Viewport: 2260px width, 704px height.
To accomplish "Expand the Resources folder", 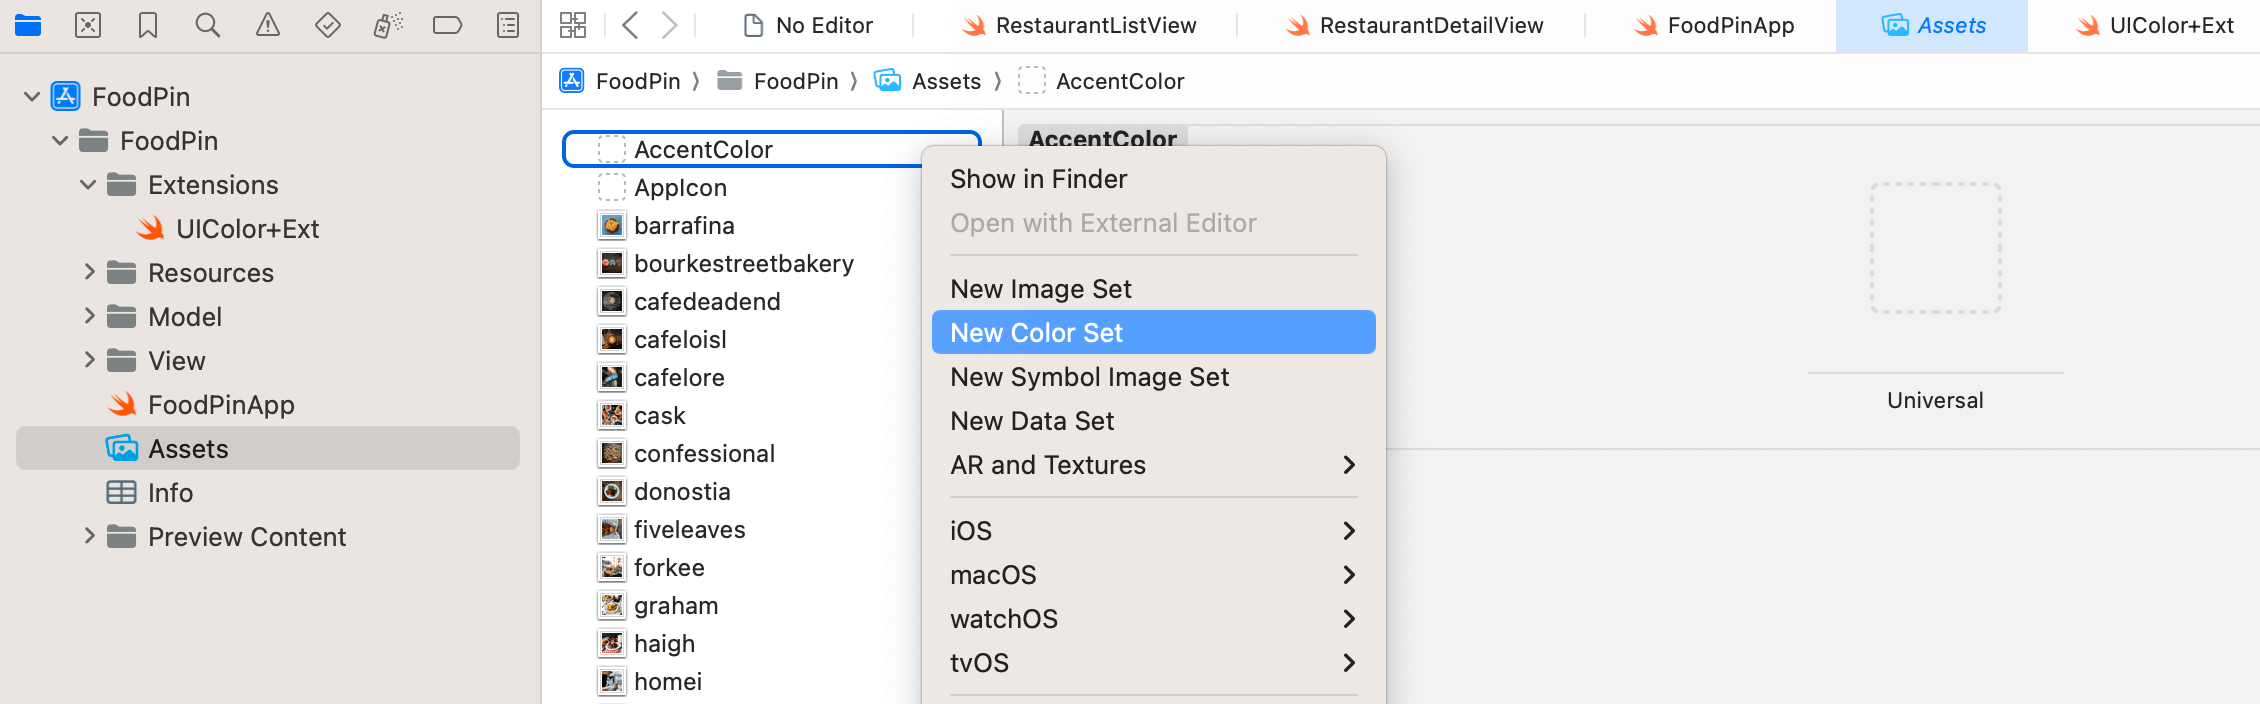I will (x=88, y=273).
